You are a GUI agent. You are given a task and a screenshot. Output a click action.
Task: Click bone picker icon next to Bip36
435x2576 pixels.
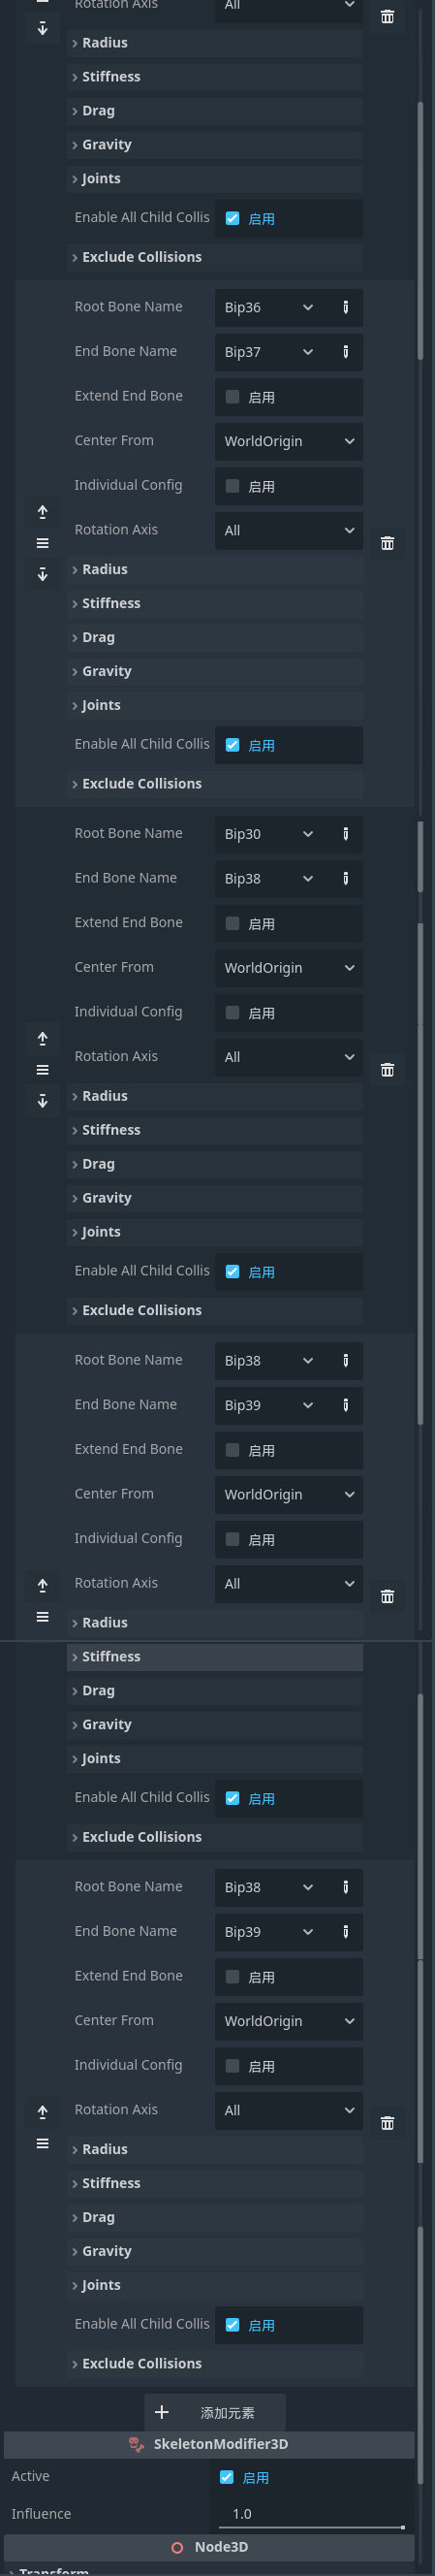coord(346,307)
